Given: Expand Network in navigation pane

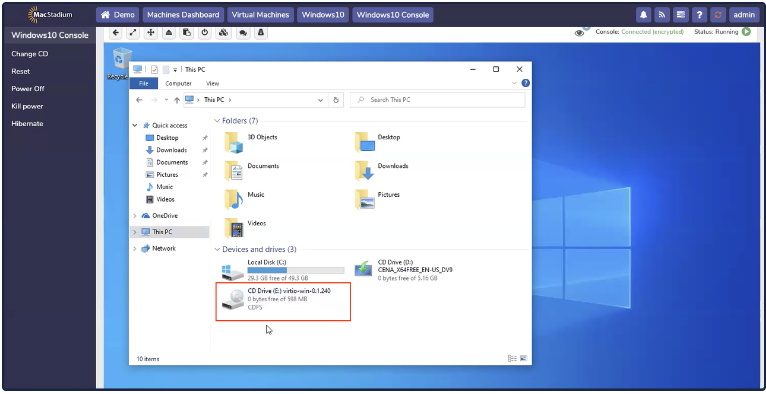Looking at the screenshot, I should (x=135, y=249).
